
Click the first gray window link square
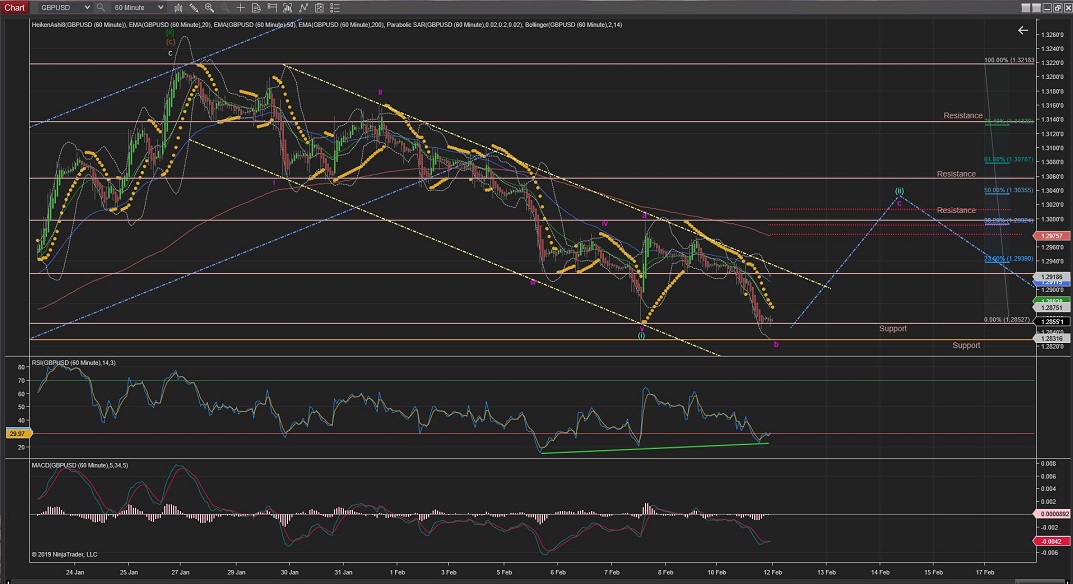(1028, 7)
